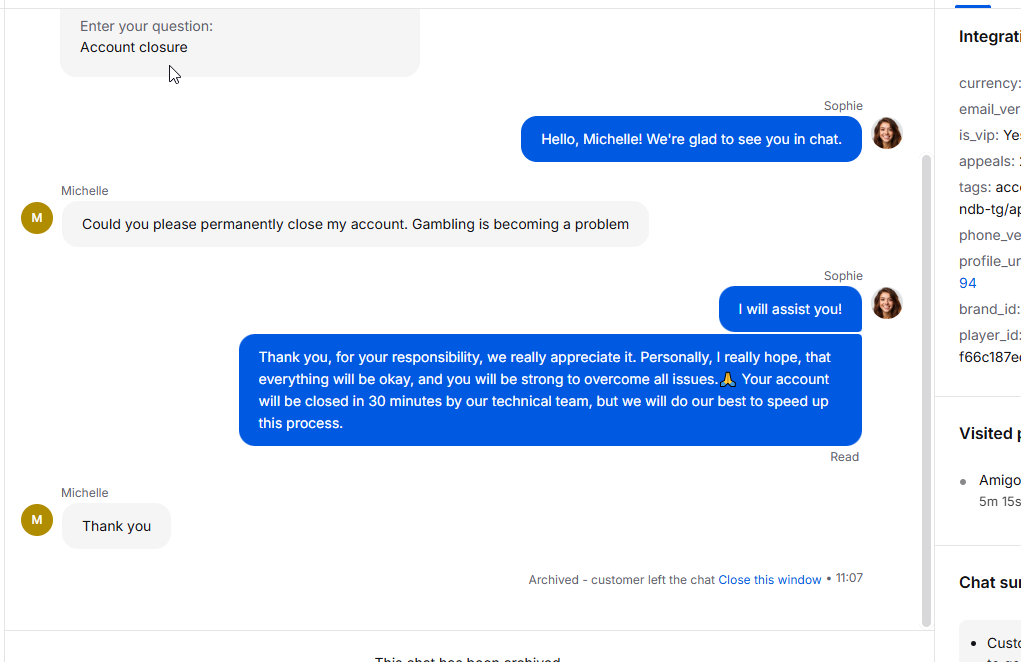Click the chat transcript vertical scrollbar

pos(926,391)
